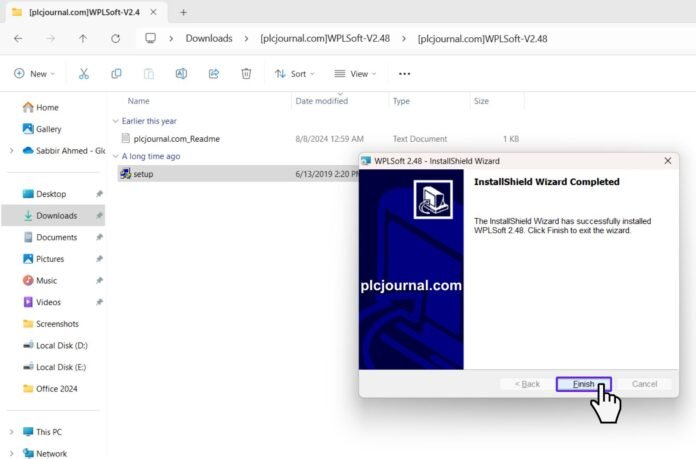696x459 pixels.
Task: Open the plcjournal.com_Readme text file
Action: tap(176, 139)
